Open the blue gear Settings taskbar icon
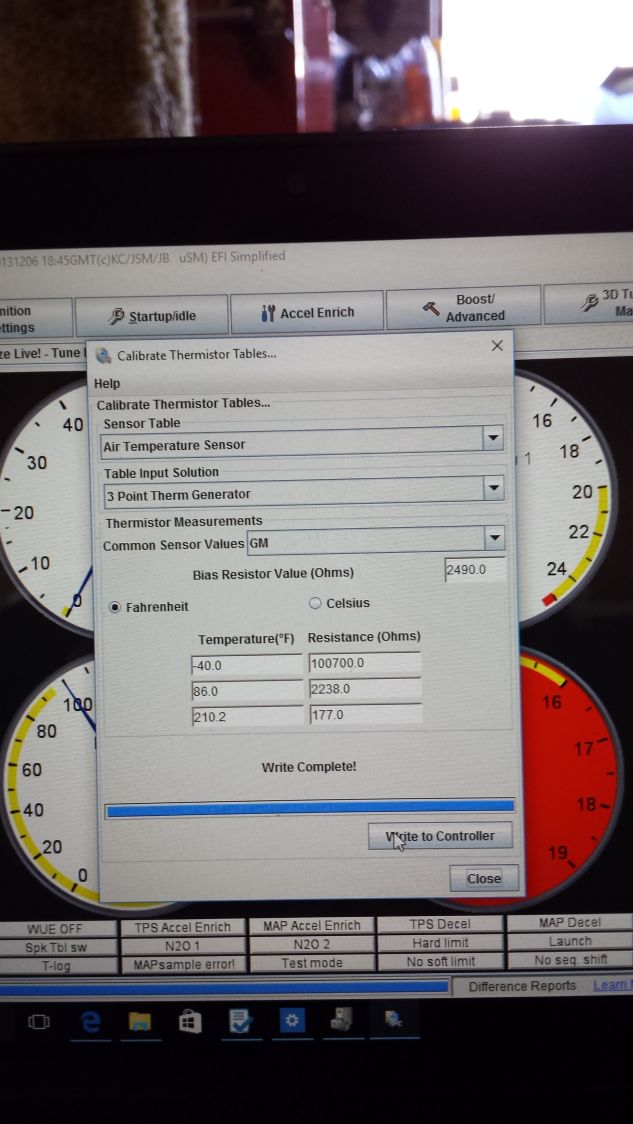The image size is (633, 1124). (x=292, y=1021)
